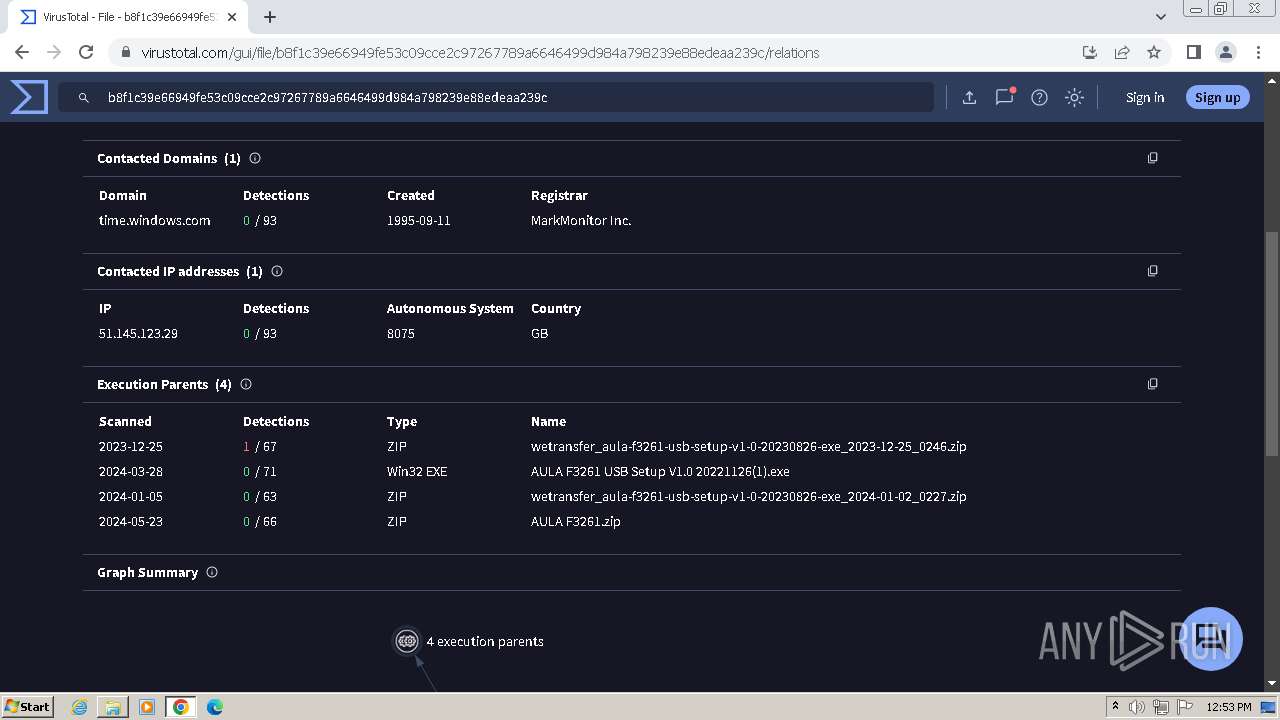This screenshot has width=1280, height=720.
Task: Click the scrollbar down arrow
Action: pyautogui.click(x=1271, y=683)
